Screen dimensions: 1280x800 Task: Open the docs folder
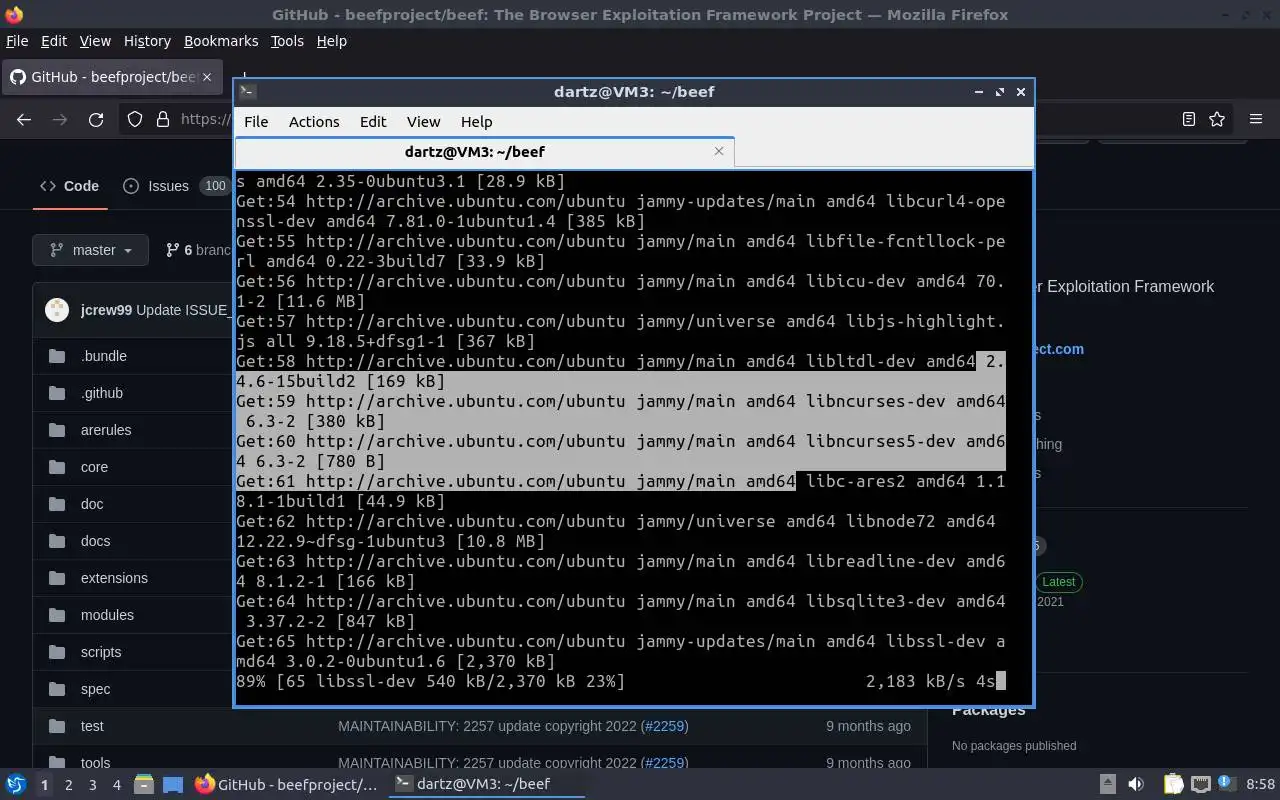[x=95, y=541]
